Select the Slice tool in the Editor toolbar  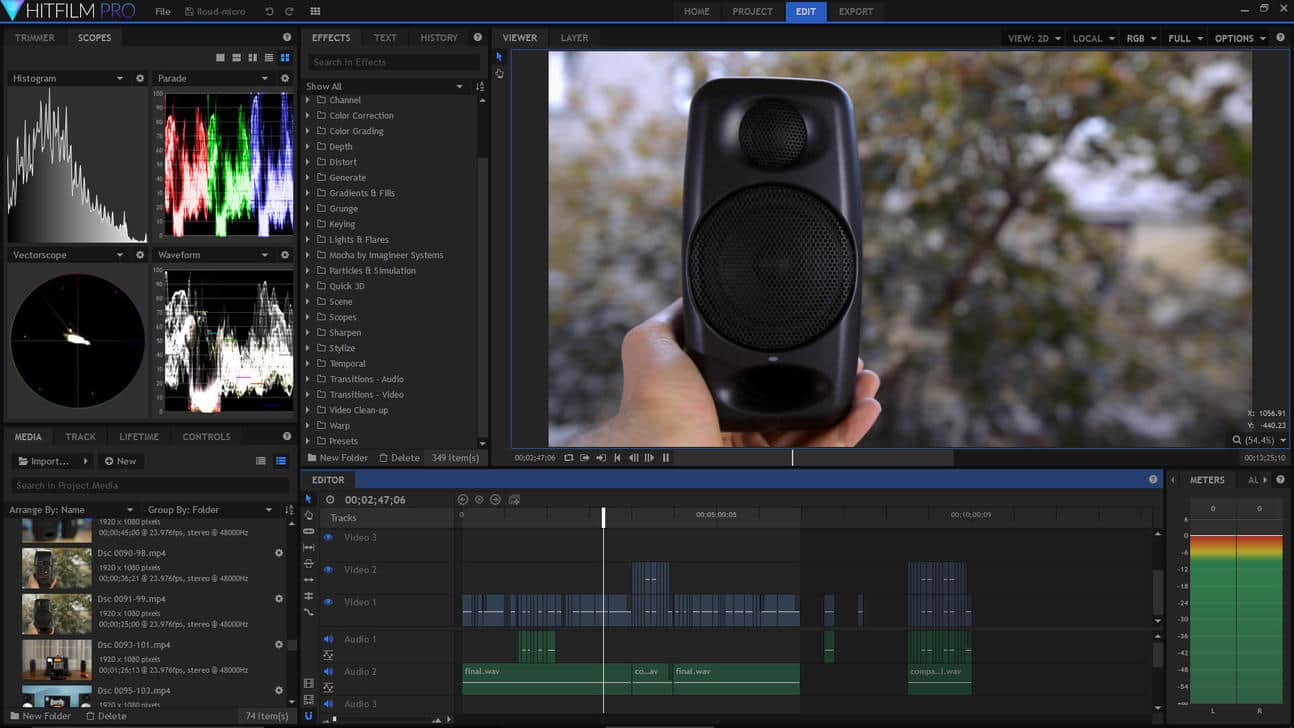(308, 531)
